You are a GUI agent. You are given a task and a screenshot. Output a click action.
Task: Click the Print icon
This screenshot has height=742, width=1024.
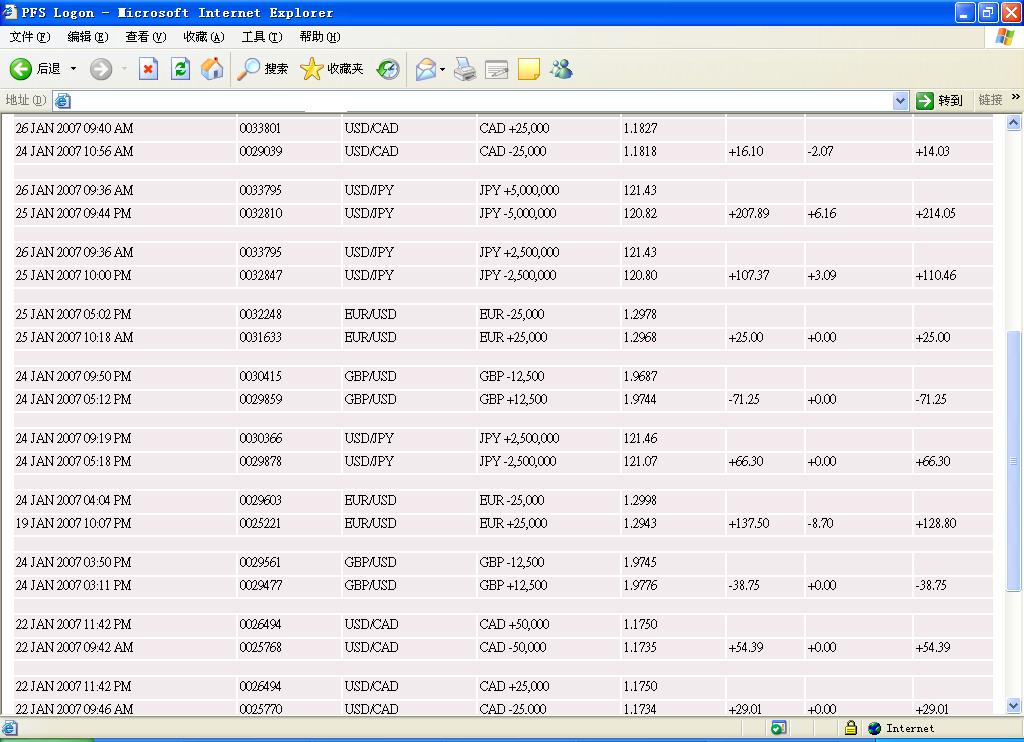pos(465,69)
